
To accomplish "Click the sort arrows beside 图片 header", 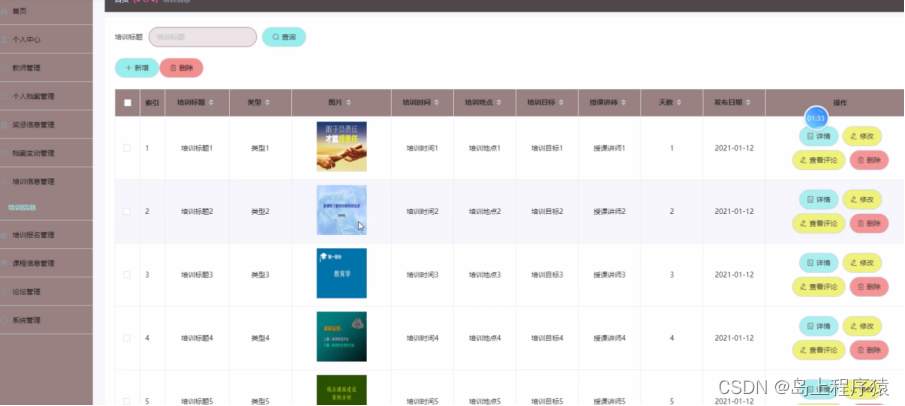I will (348, 103).
